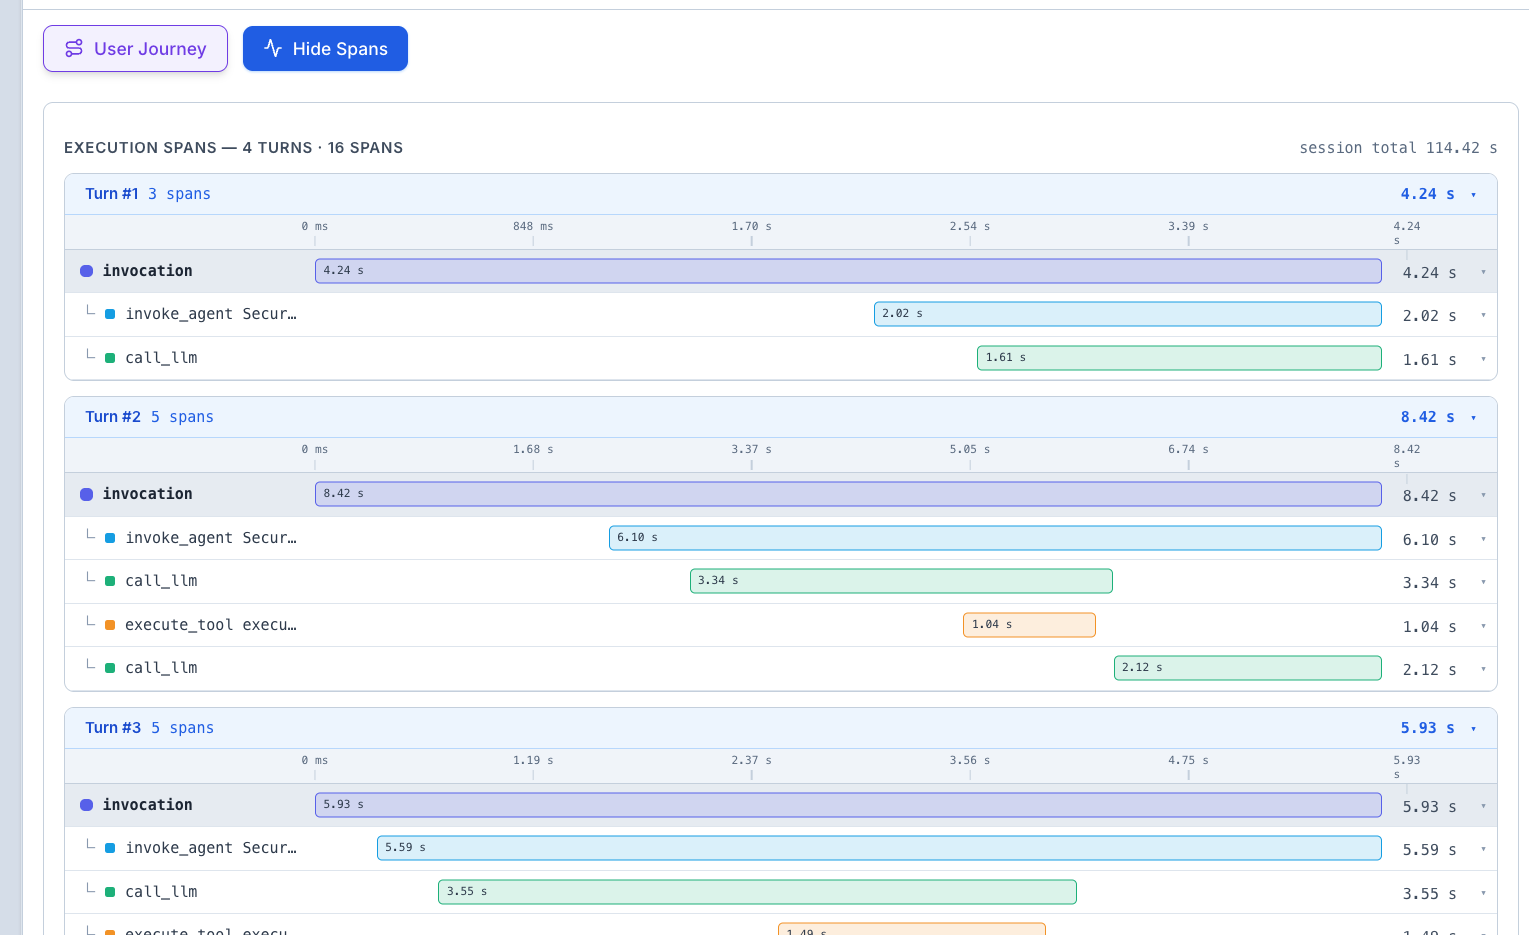Toggle Hide Spans off
The width and height of the screenshot is (1529, 935).
pyautogui.click(x=325, y=48)
